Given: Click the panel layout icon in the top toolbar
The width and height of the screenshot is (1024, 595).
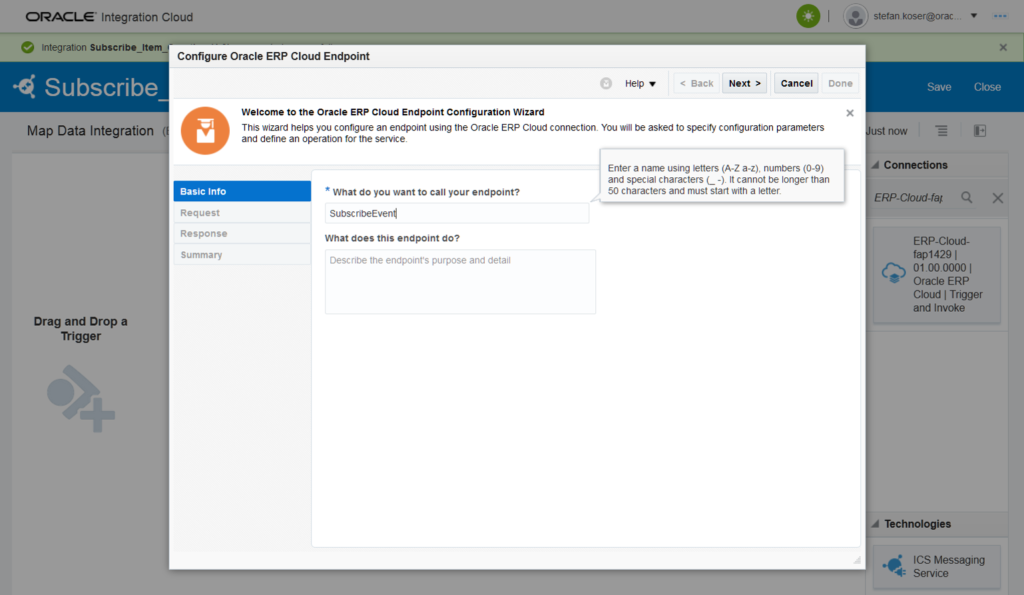Looking at the screenshot, I should (979, 130).
